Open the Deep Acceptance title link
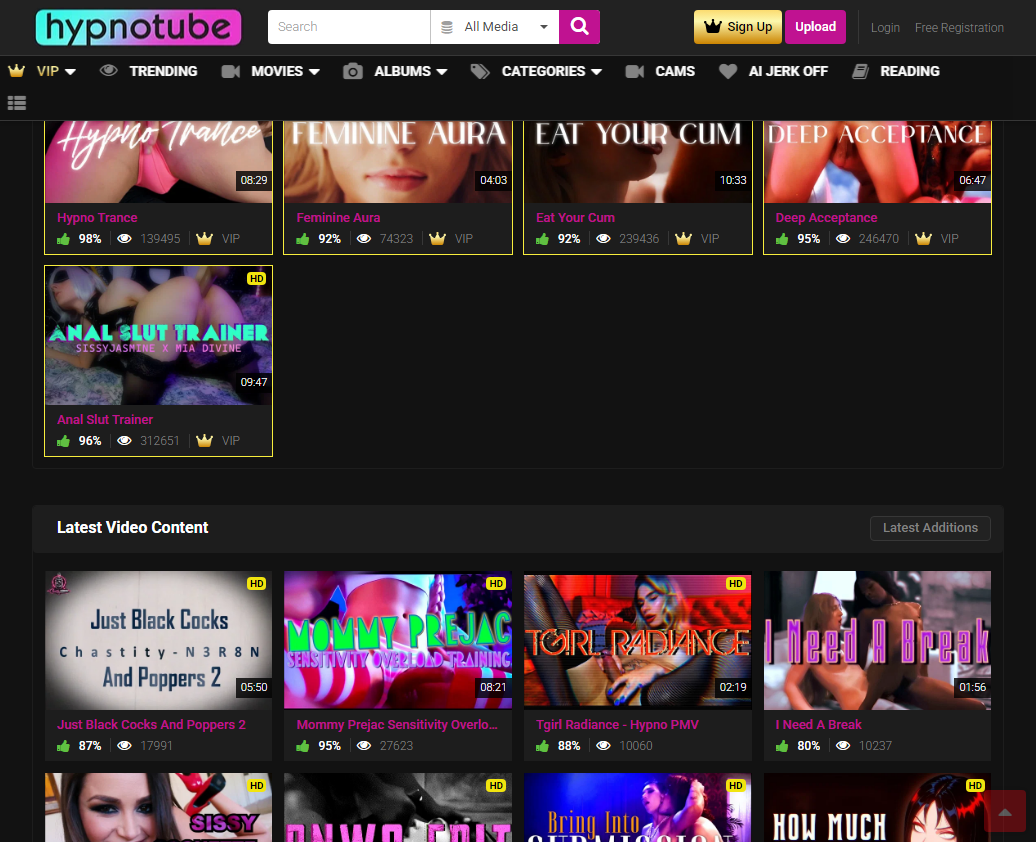 826,217
